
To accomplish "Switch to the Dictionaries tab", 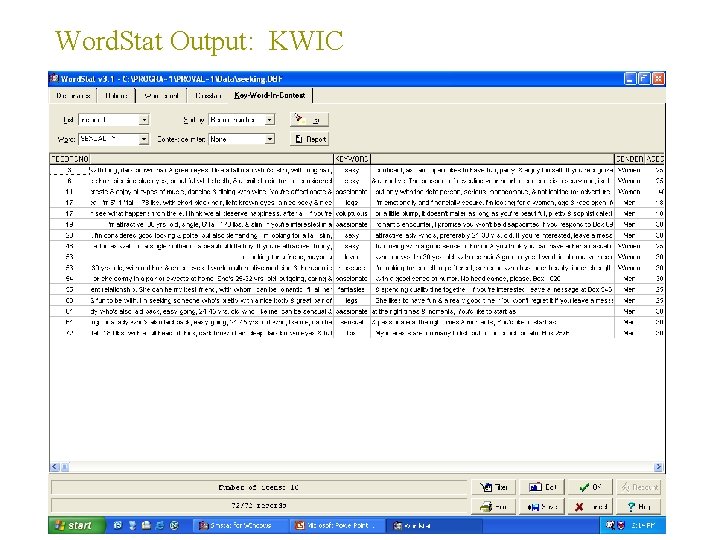I will tap(73, 96).
